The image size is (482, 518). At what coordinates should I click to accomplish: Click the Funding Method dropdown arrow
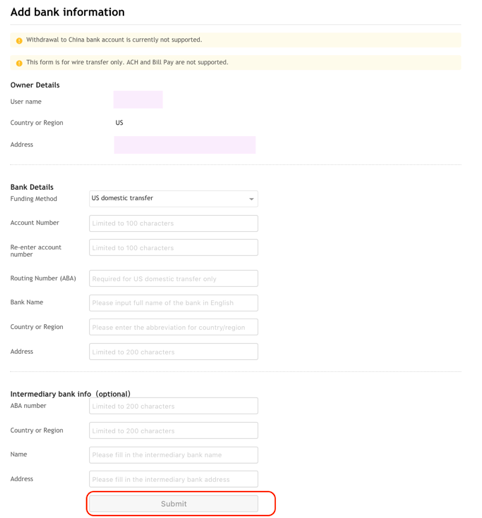[x=251, y=199]
